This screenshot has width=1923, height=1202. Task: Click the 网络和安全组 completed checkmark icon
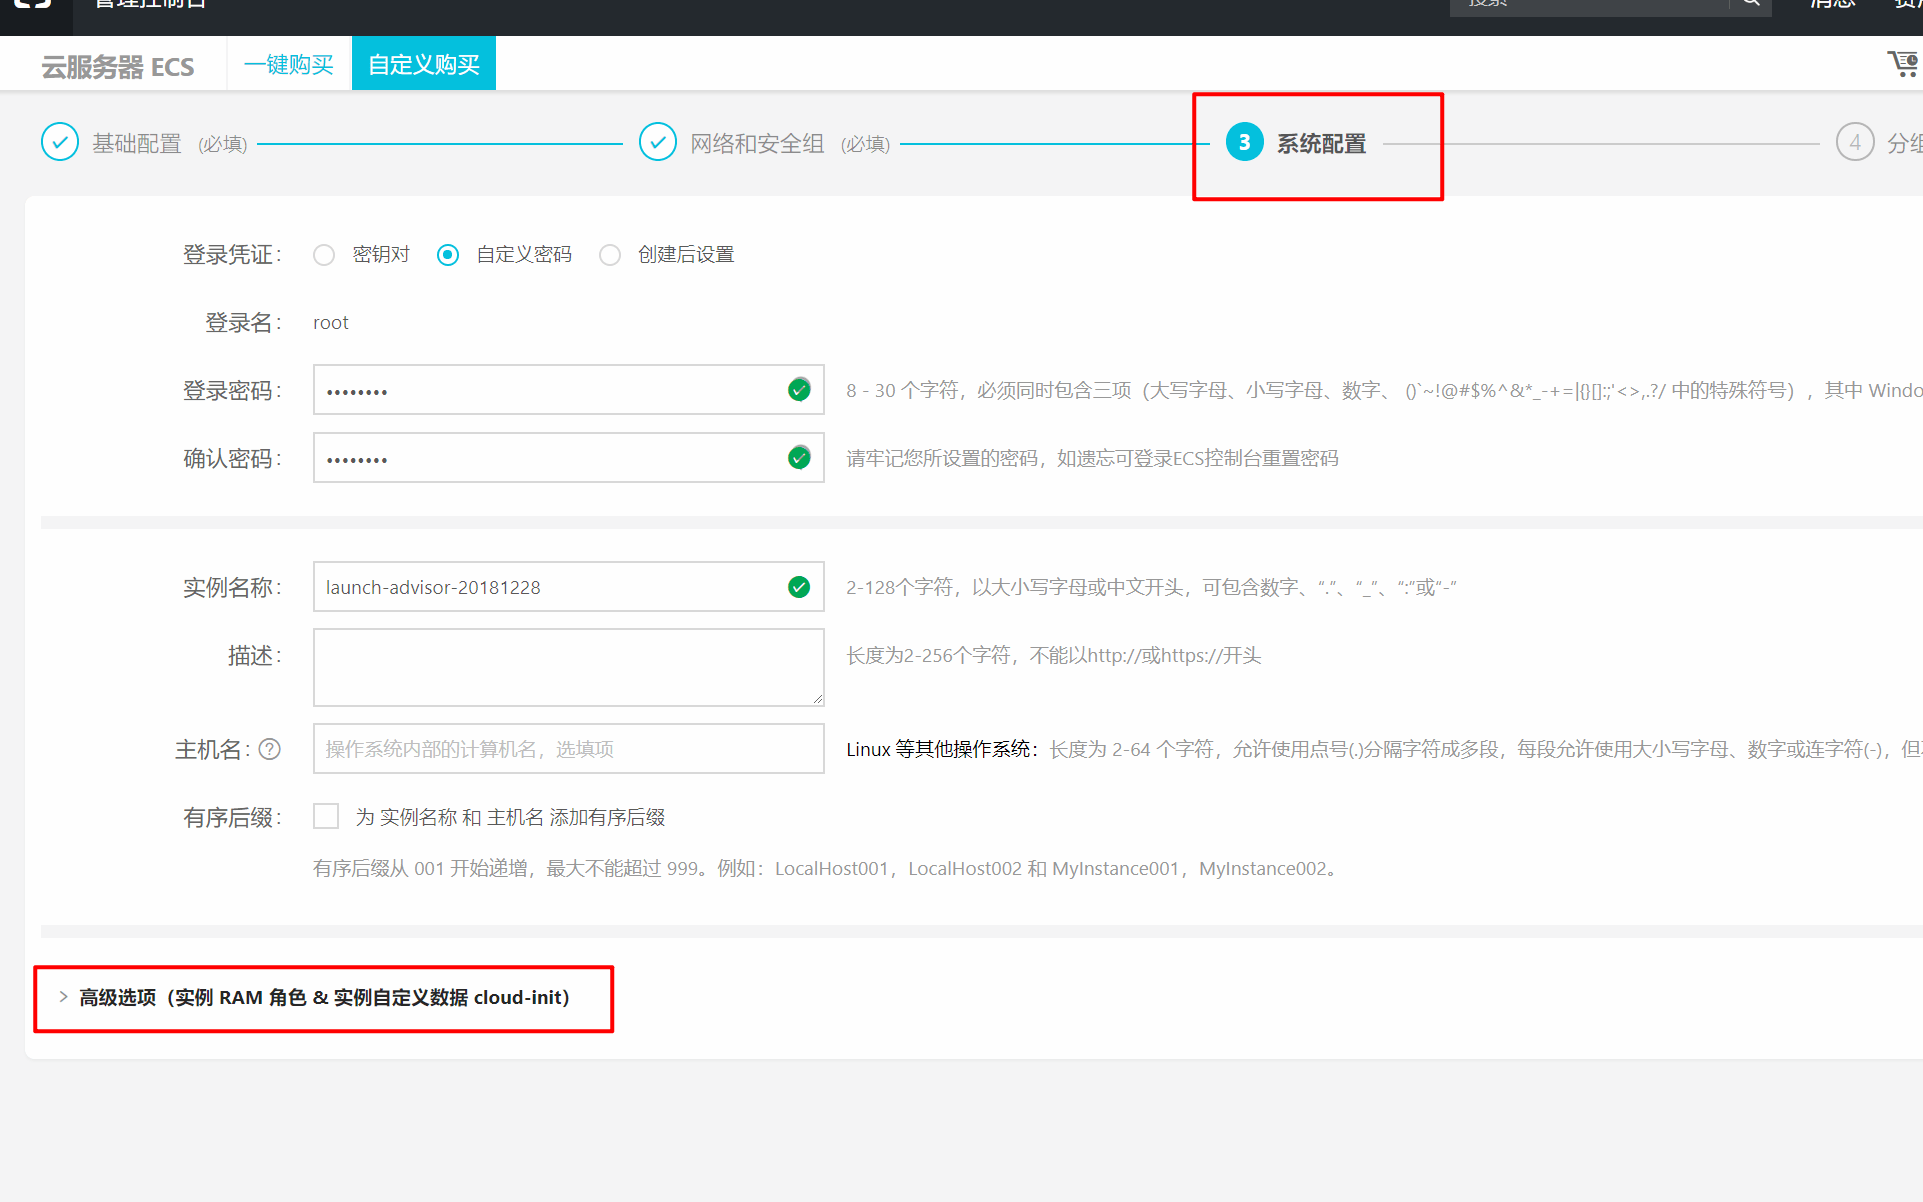tap(658, 143)
